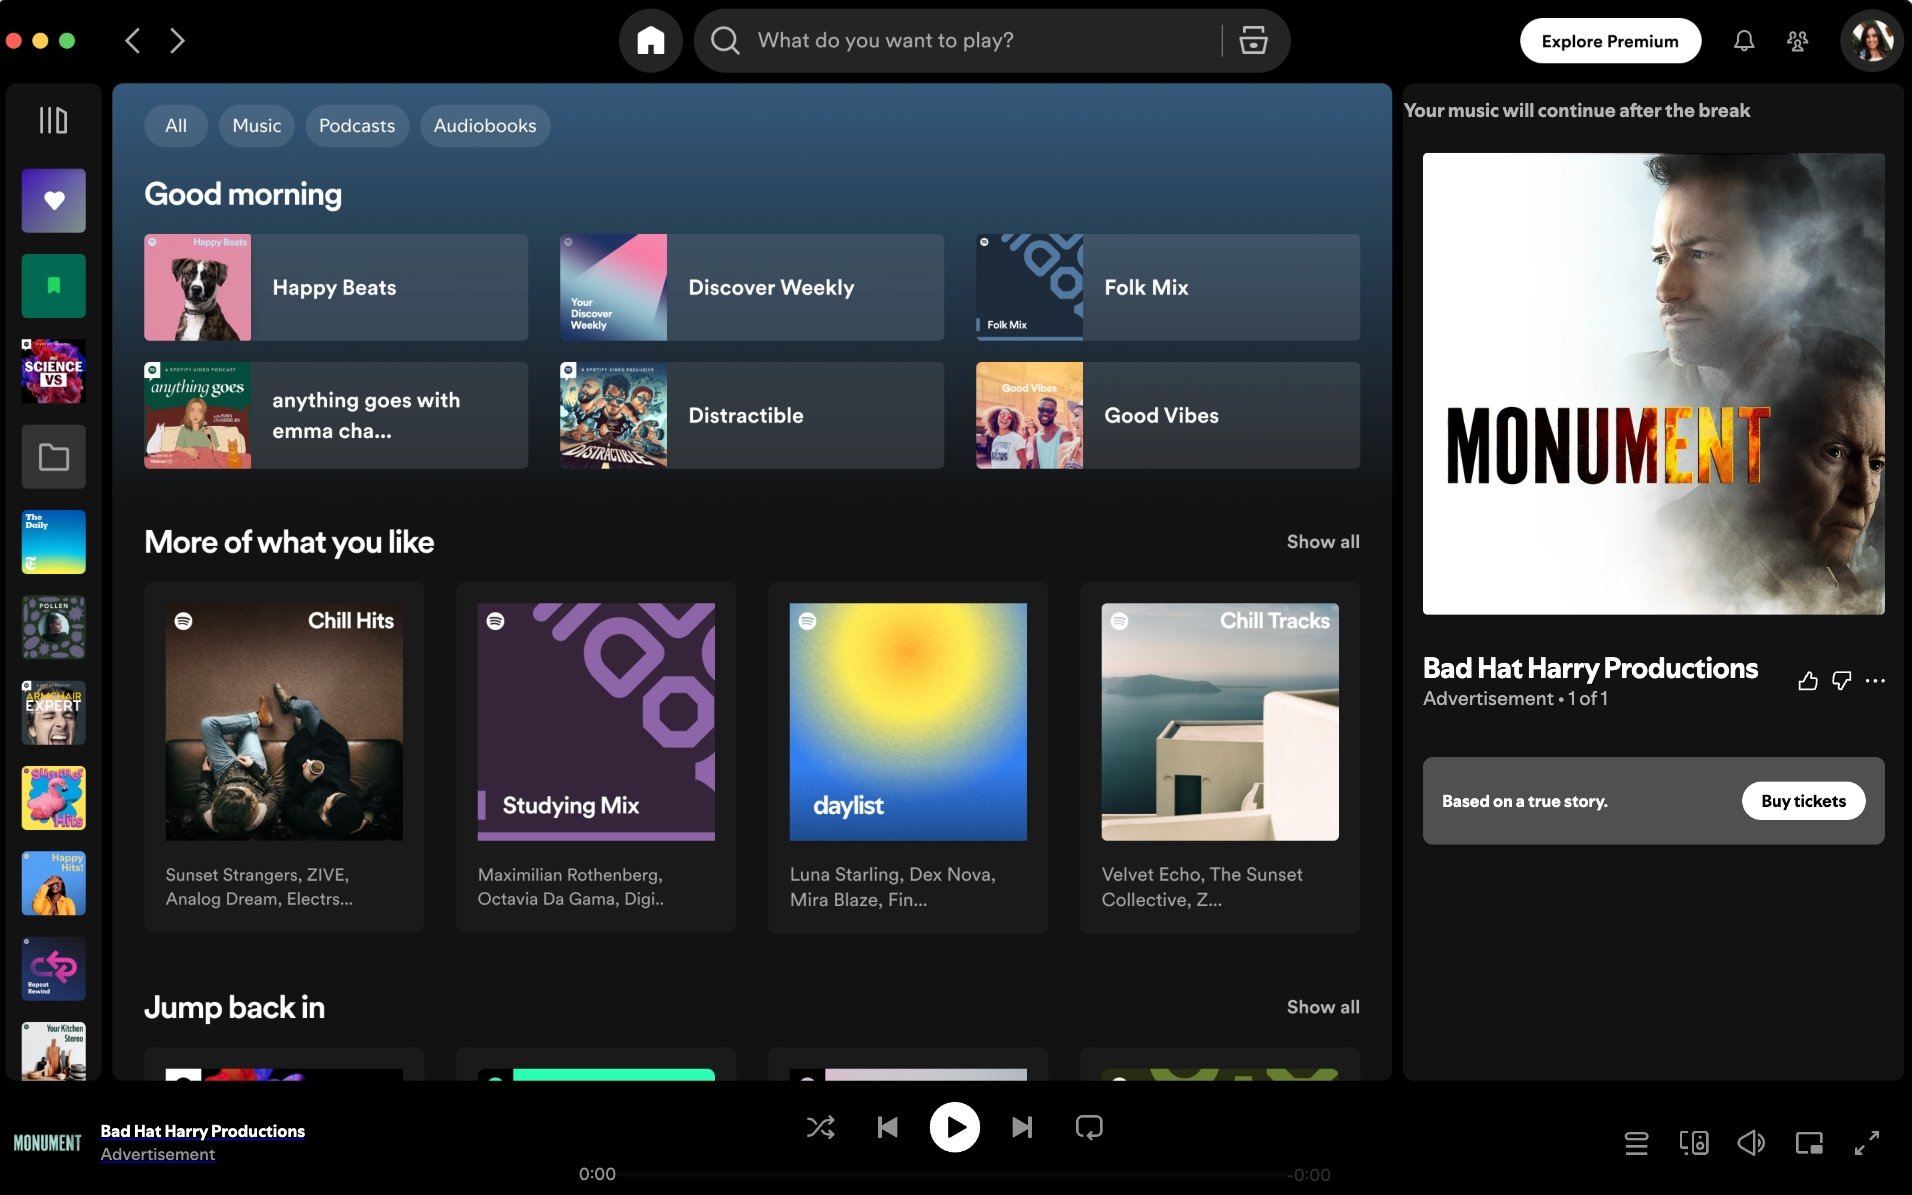Open the Browse icon in search bar

[1253, 41]
